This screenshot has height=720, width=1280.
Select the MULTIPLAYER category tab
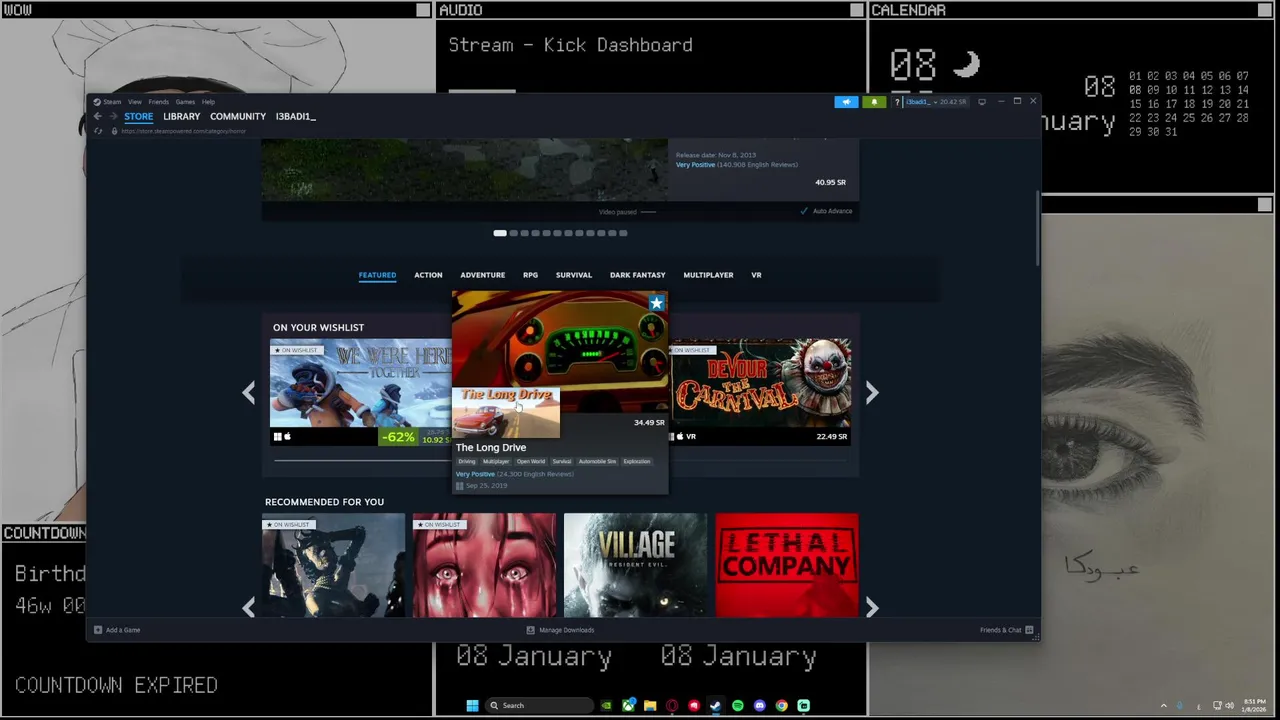tap(708, 275)
